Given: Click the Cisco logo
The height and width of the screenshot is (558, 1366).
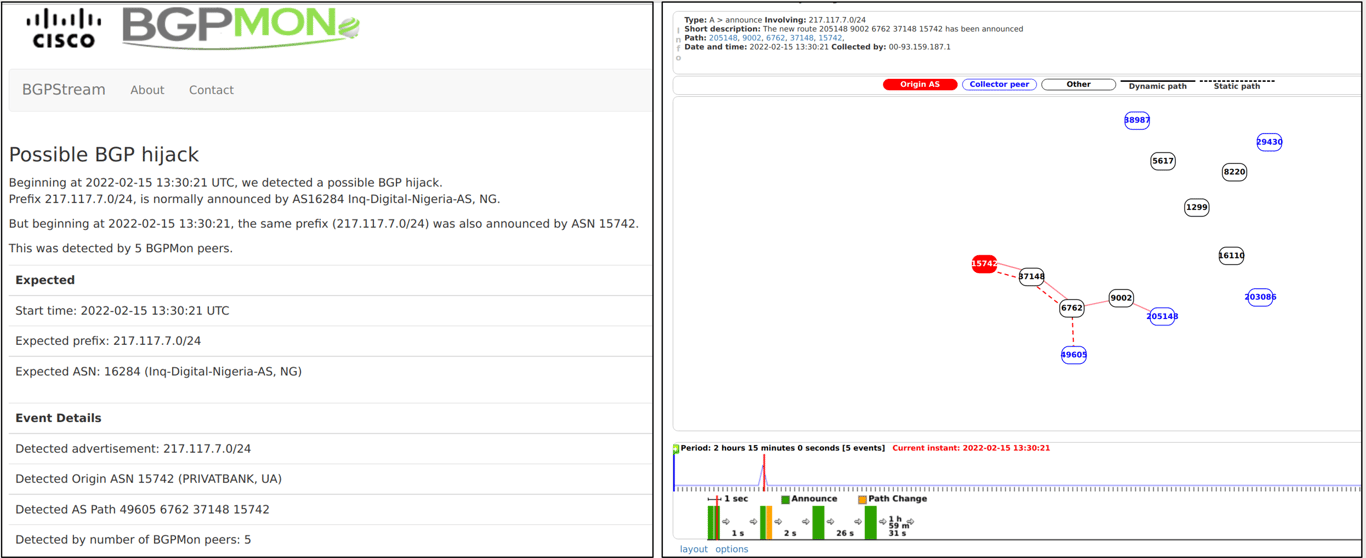Looking at the screenshot, I should (65, 28).
